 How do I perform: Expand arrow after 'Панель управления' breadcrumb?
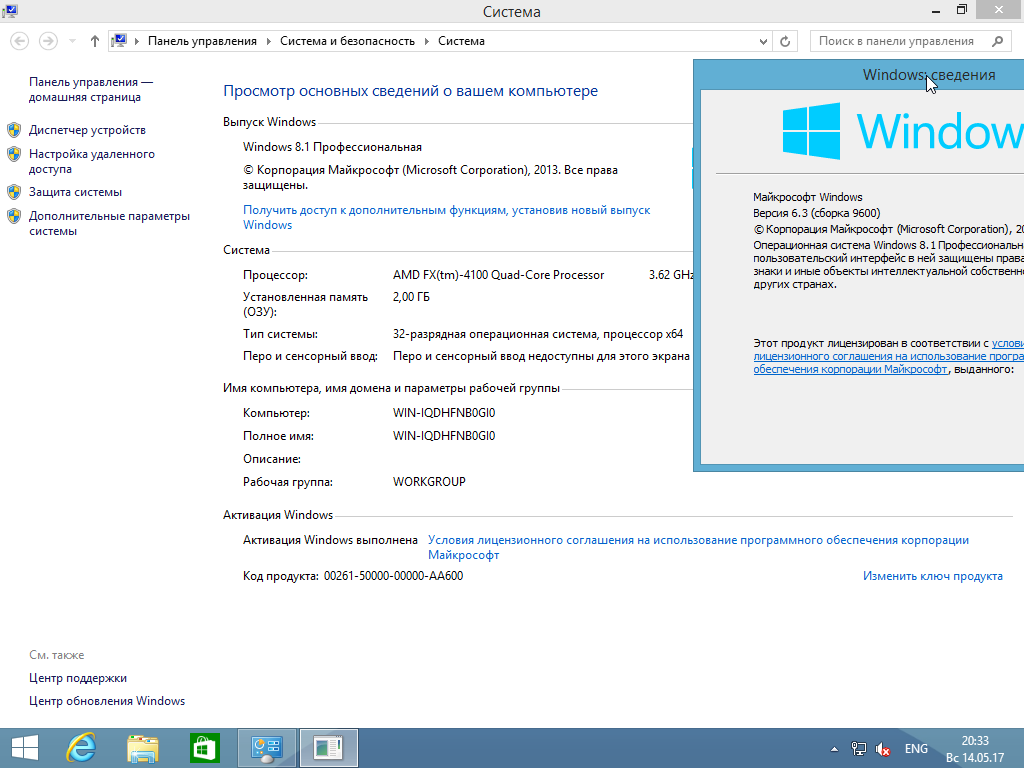click(x=268, y=41)
